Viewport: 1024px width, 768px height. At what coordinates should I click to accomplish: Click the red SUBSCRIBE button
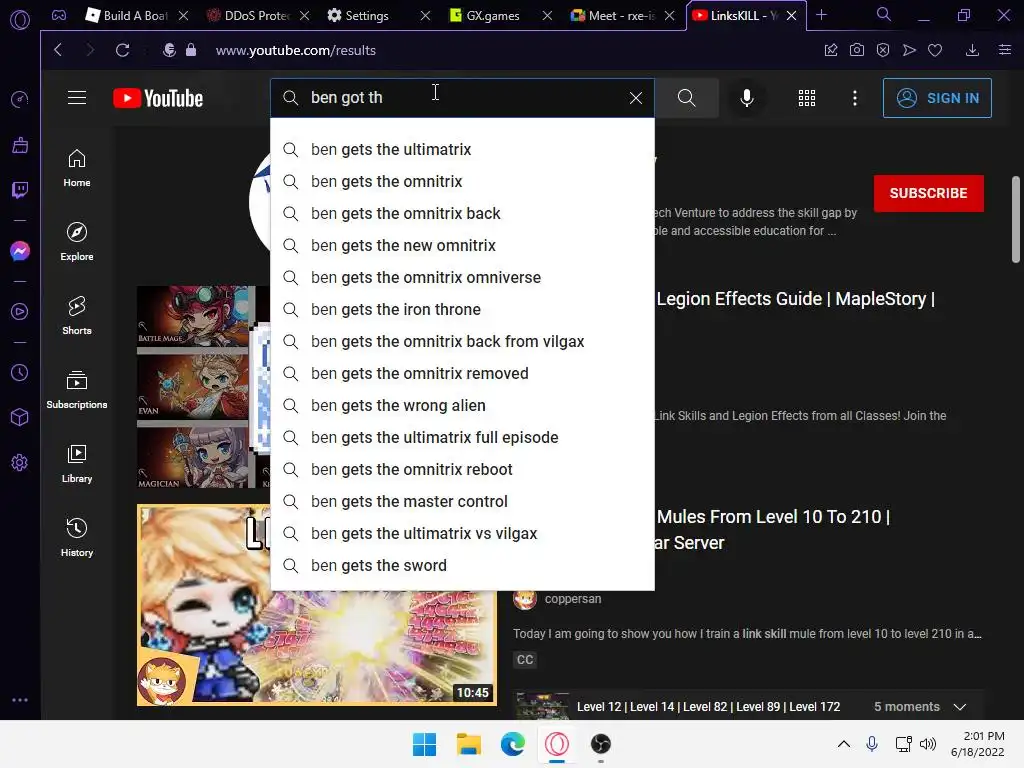[x=929, y=193]
